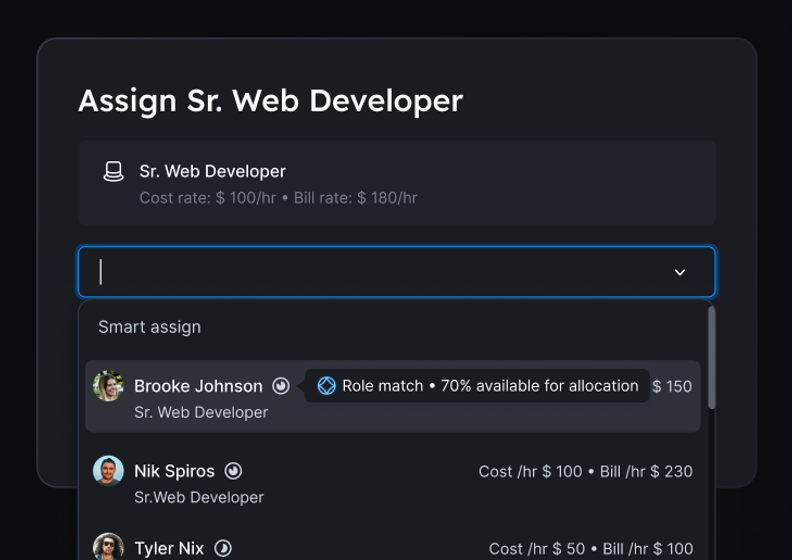Click Tyler Nix's cost and bill rate
Image resolution: width=792 pixels, height=560 pixels.
[590, 549]
